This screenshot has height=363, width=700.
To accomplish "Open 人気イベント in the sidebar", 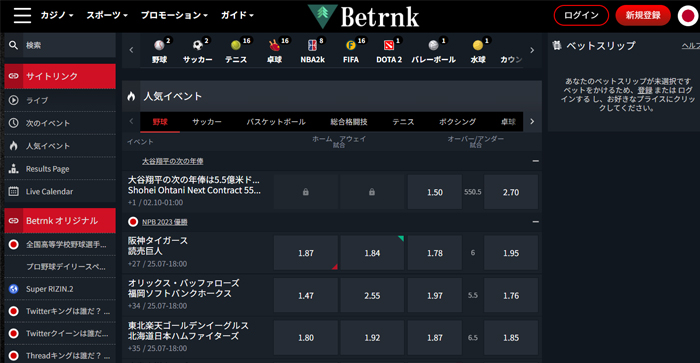I will coord(60,146).
